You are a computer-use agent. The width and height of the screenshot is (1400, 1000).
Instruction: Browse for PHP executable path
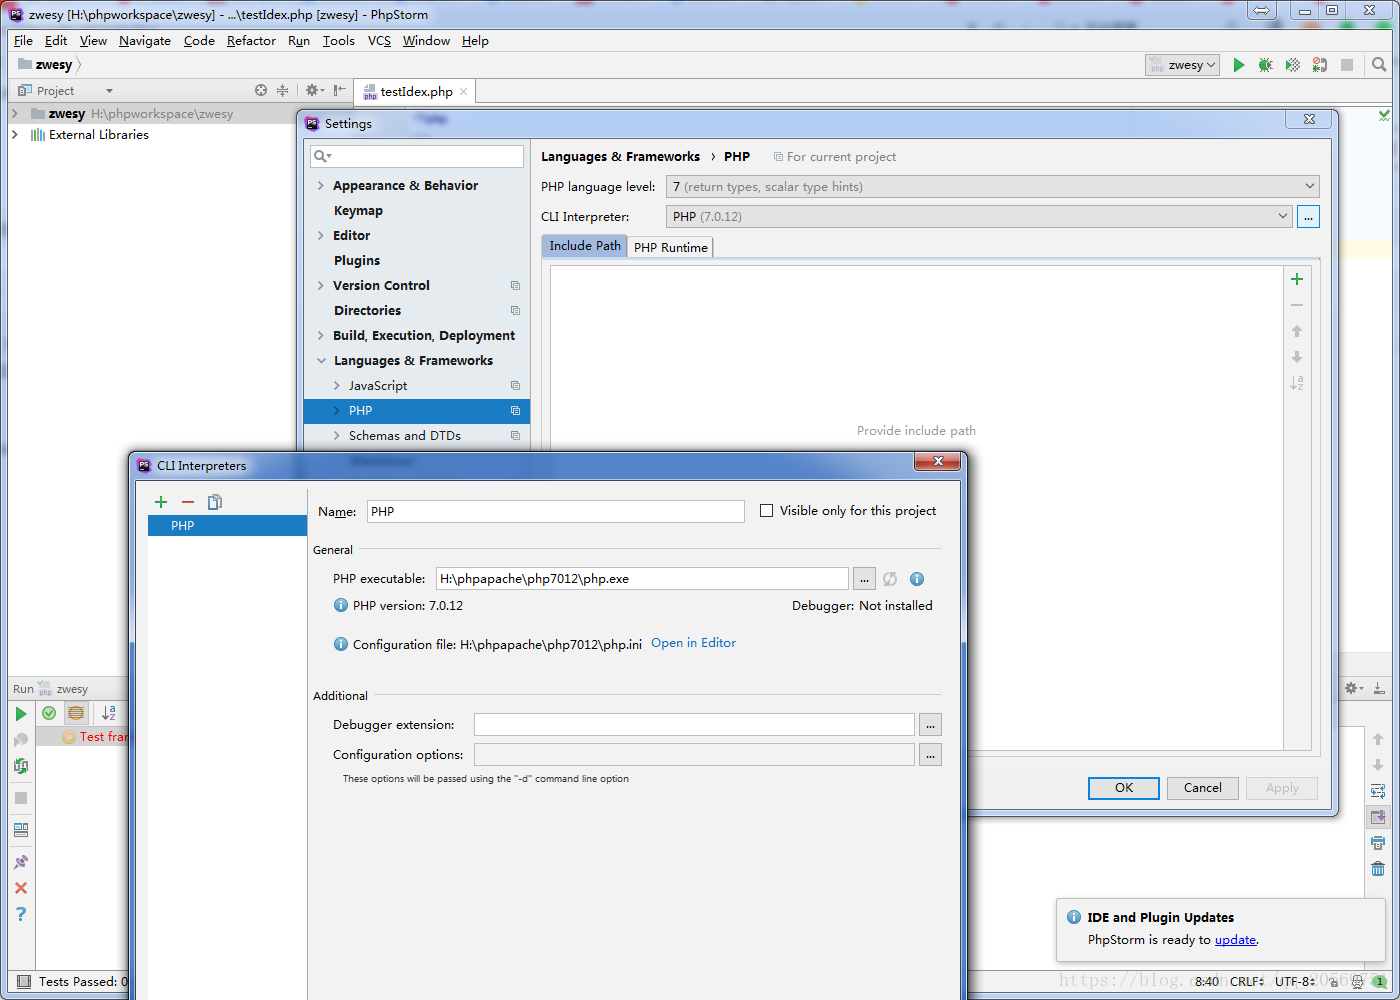click(x=864, y=579)
